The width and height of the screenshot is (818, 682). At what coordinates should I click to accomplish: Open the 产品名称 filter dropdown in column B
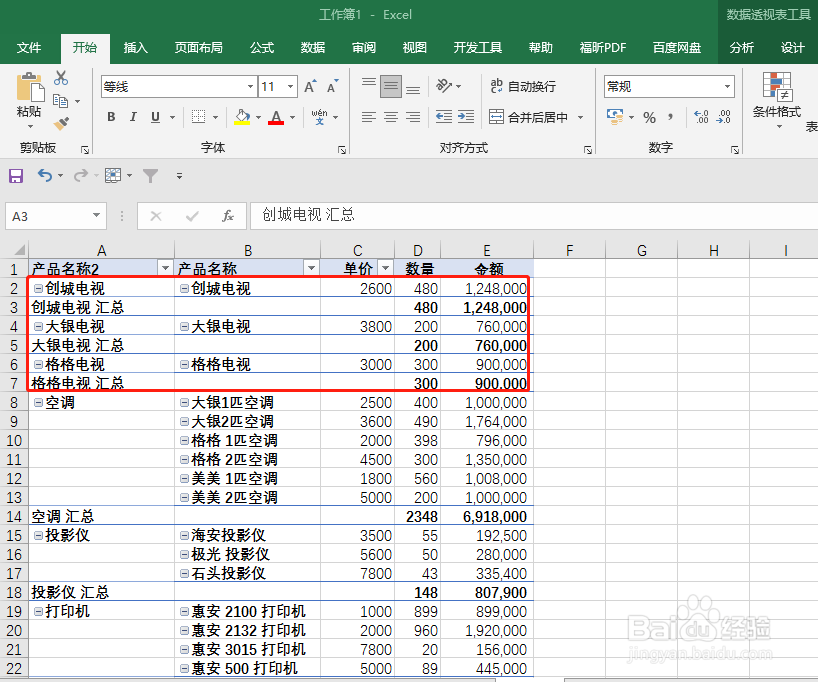(311, 268)
